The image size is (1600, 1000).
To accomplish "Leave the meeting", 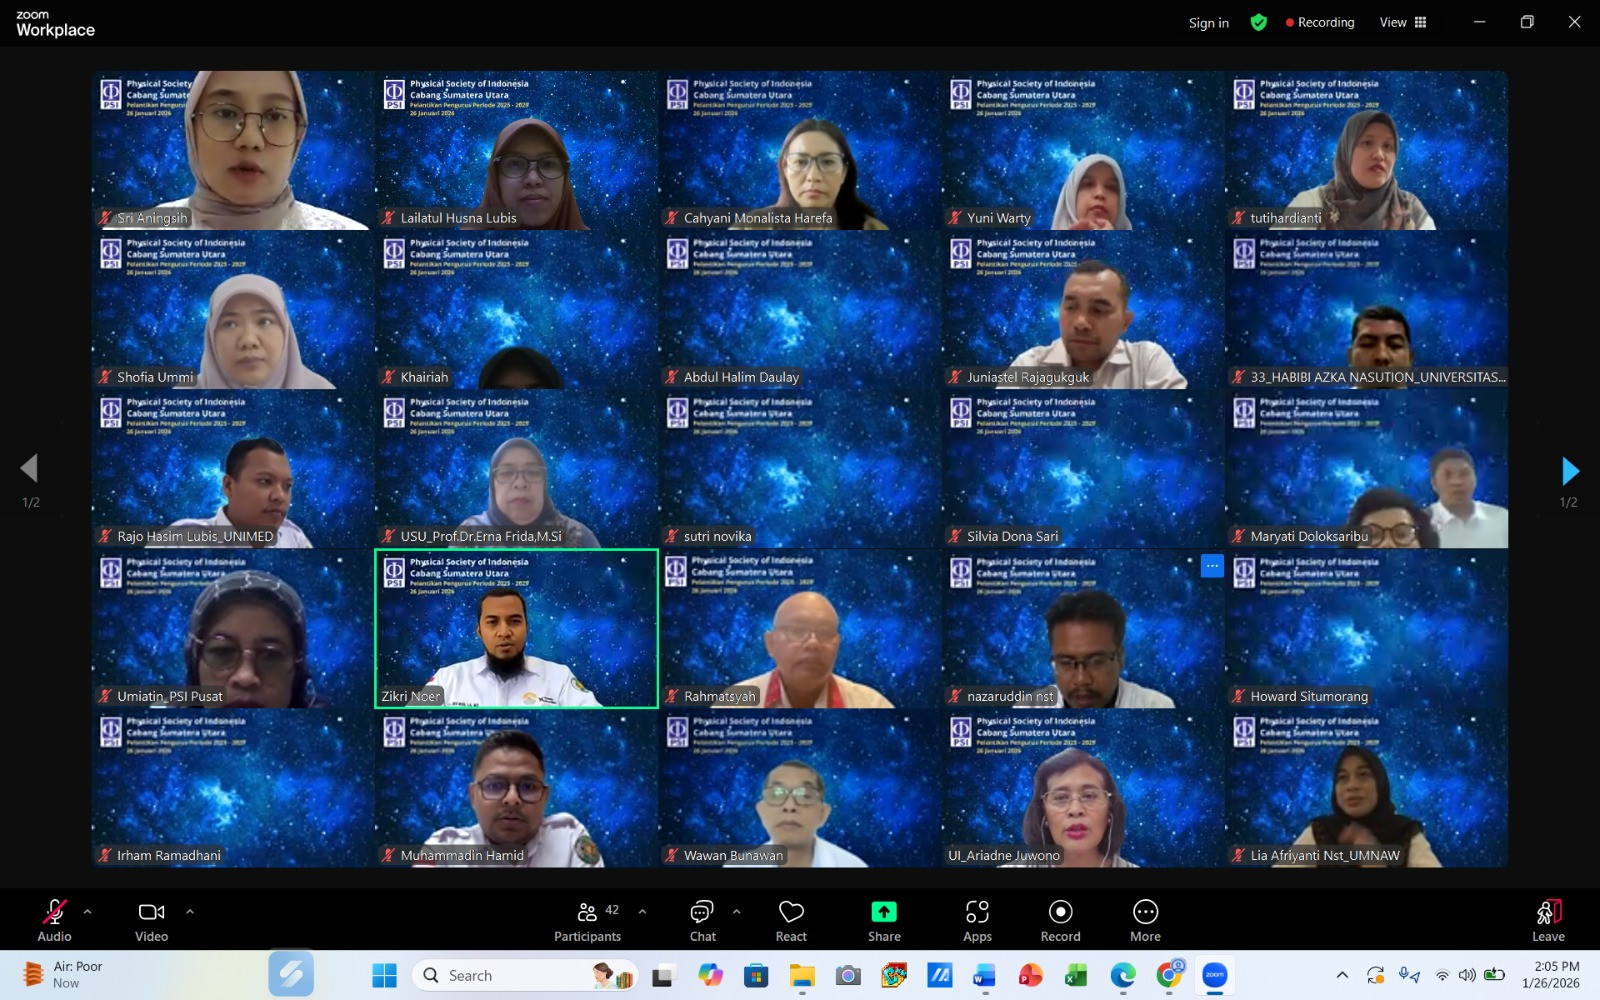I will click(x=1547, y=919).
